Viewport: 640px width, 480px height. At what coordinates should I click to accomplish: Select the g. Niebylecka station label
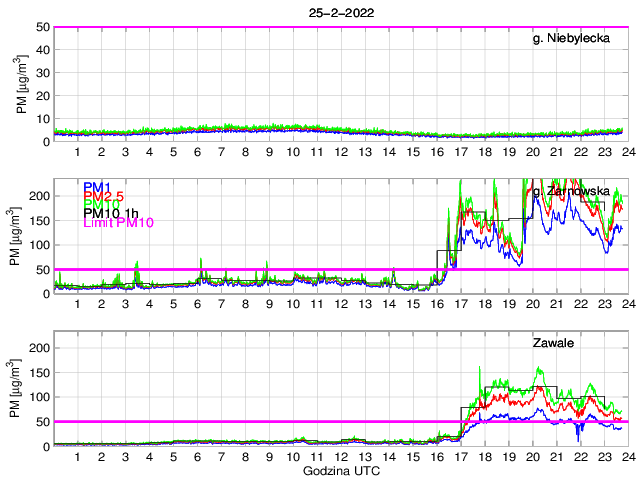[576, 39]
